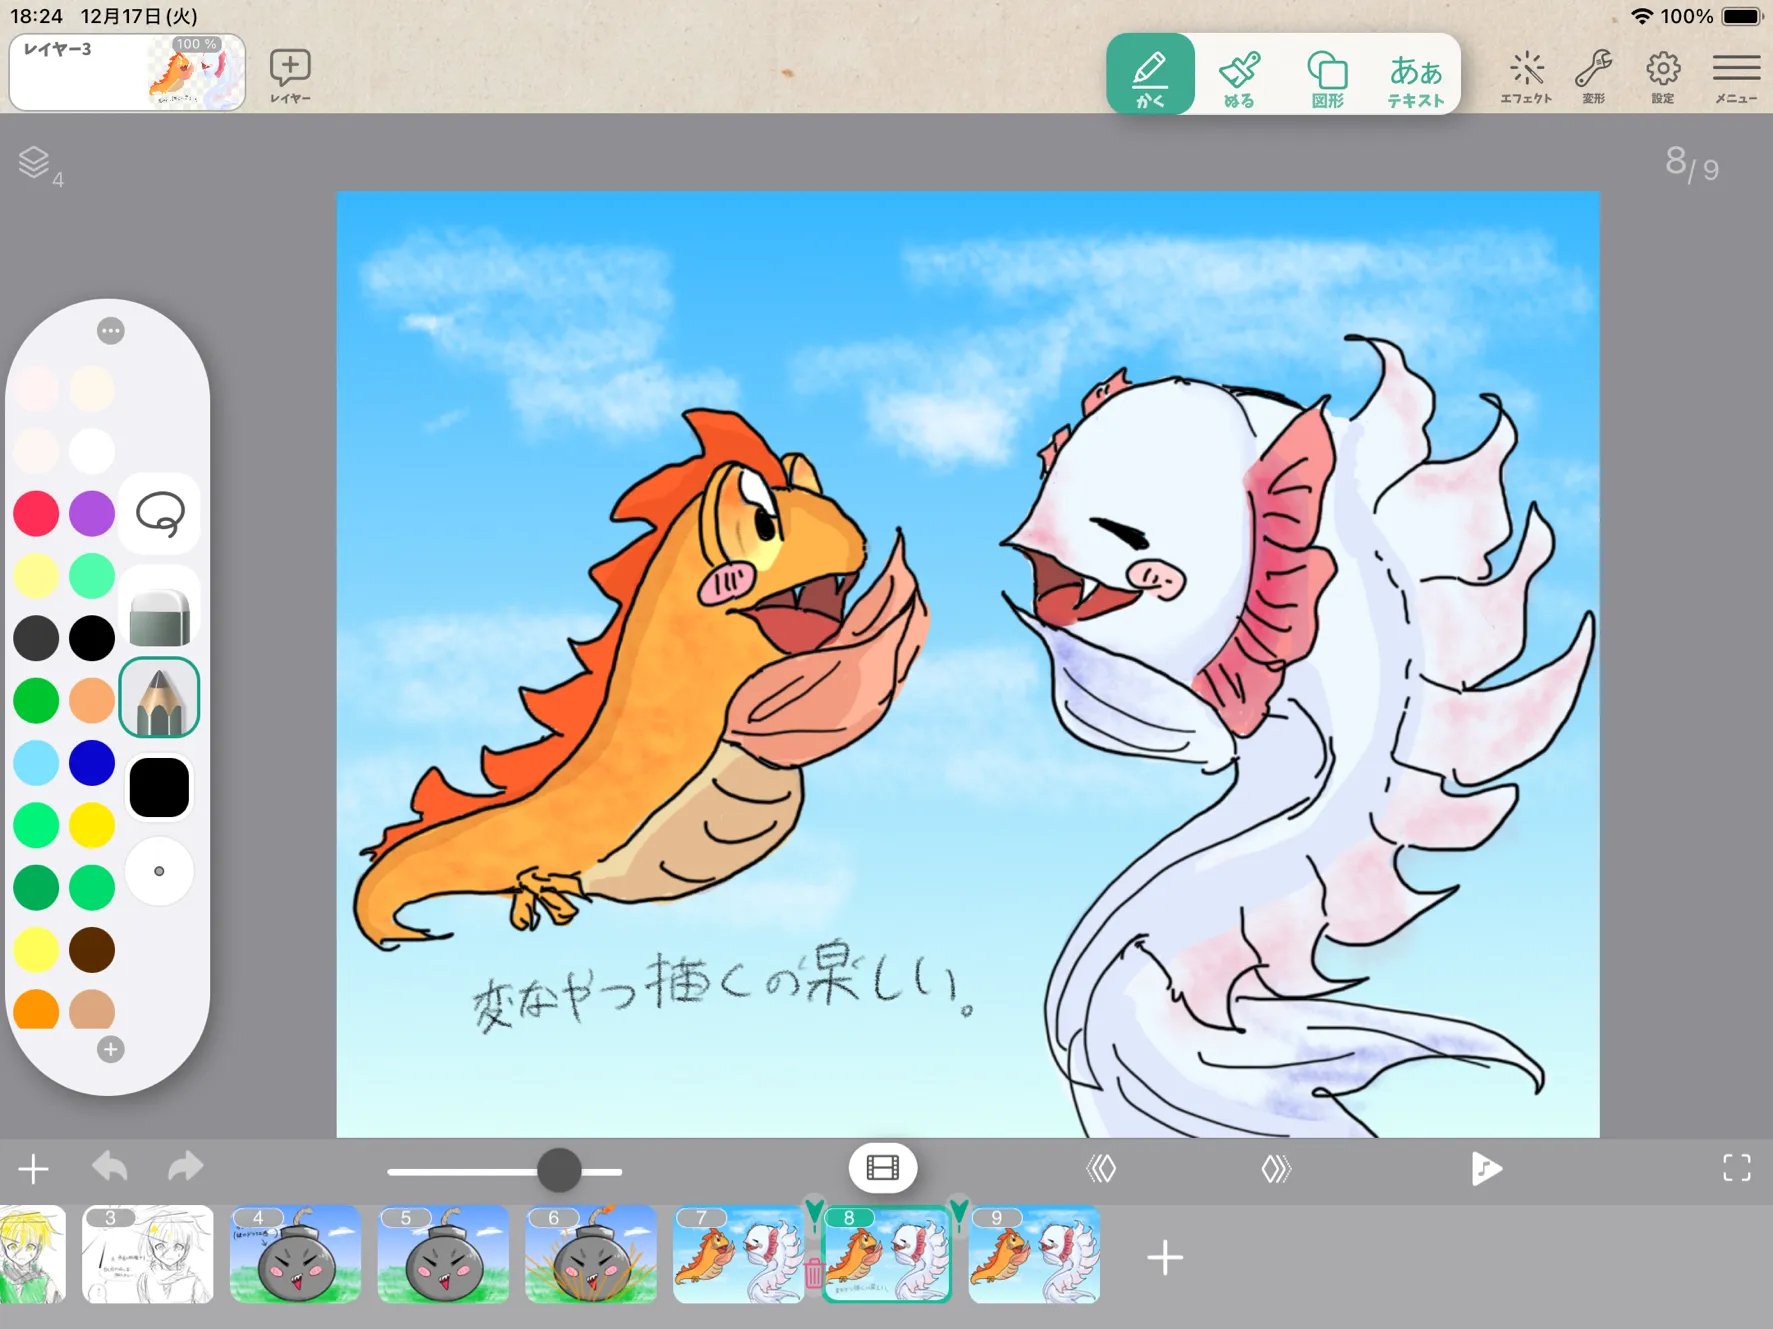Undo the last stroke
1773x1329 pixels.
(x=110, y=1167)
